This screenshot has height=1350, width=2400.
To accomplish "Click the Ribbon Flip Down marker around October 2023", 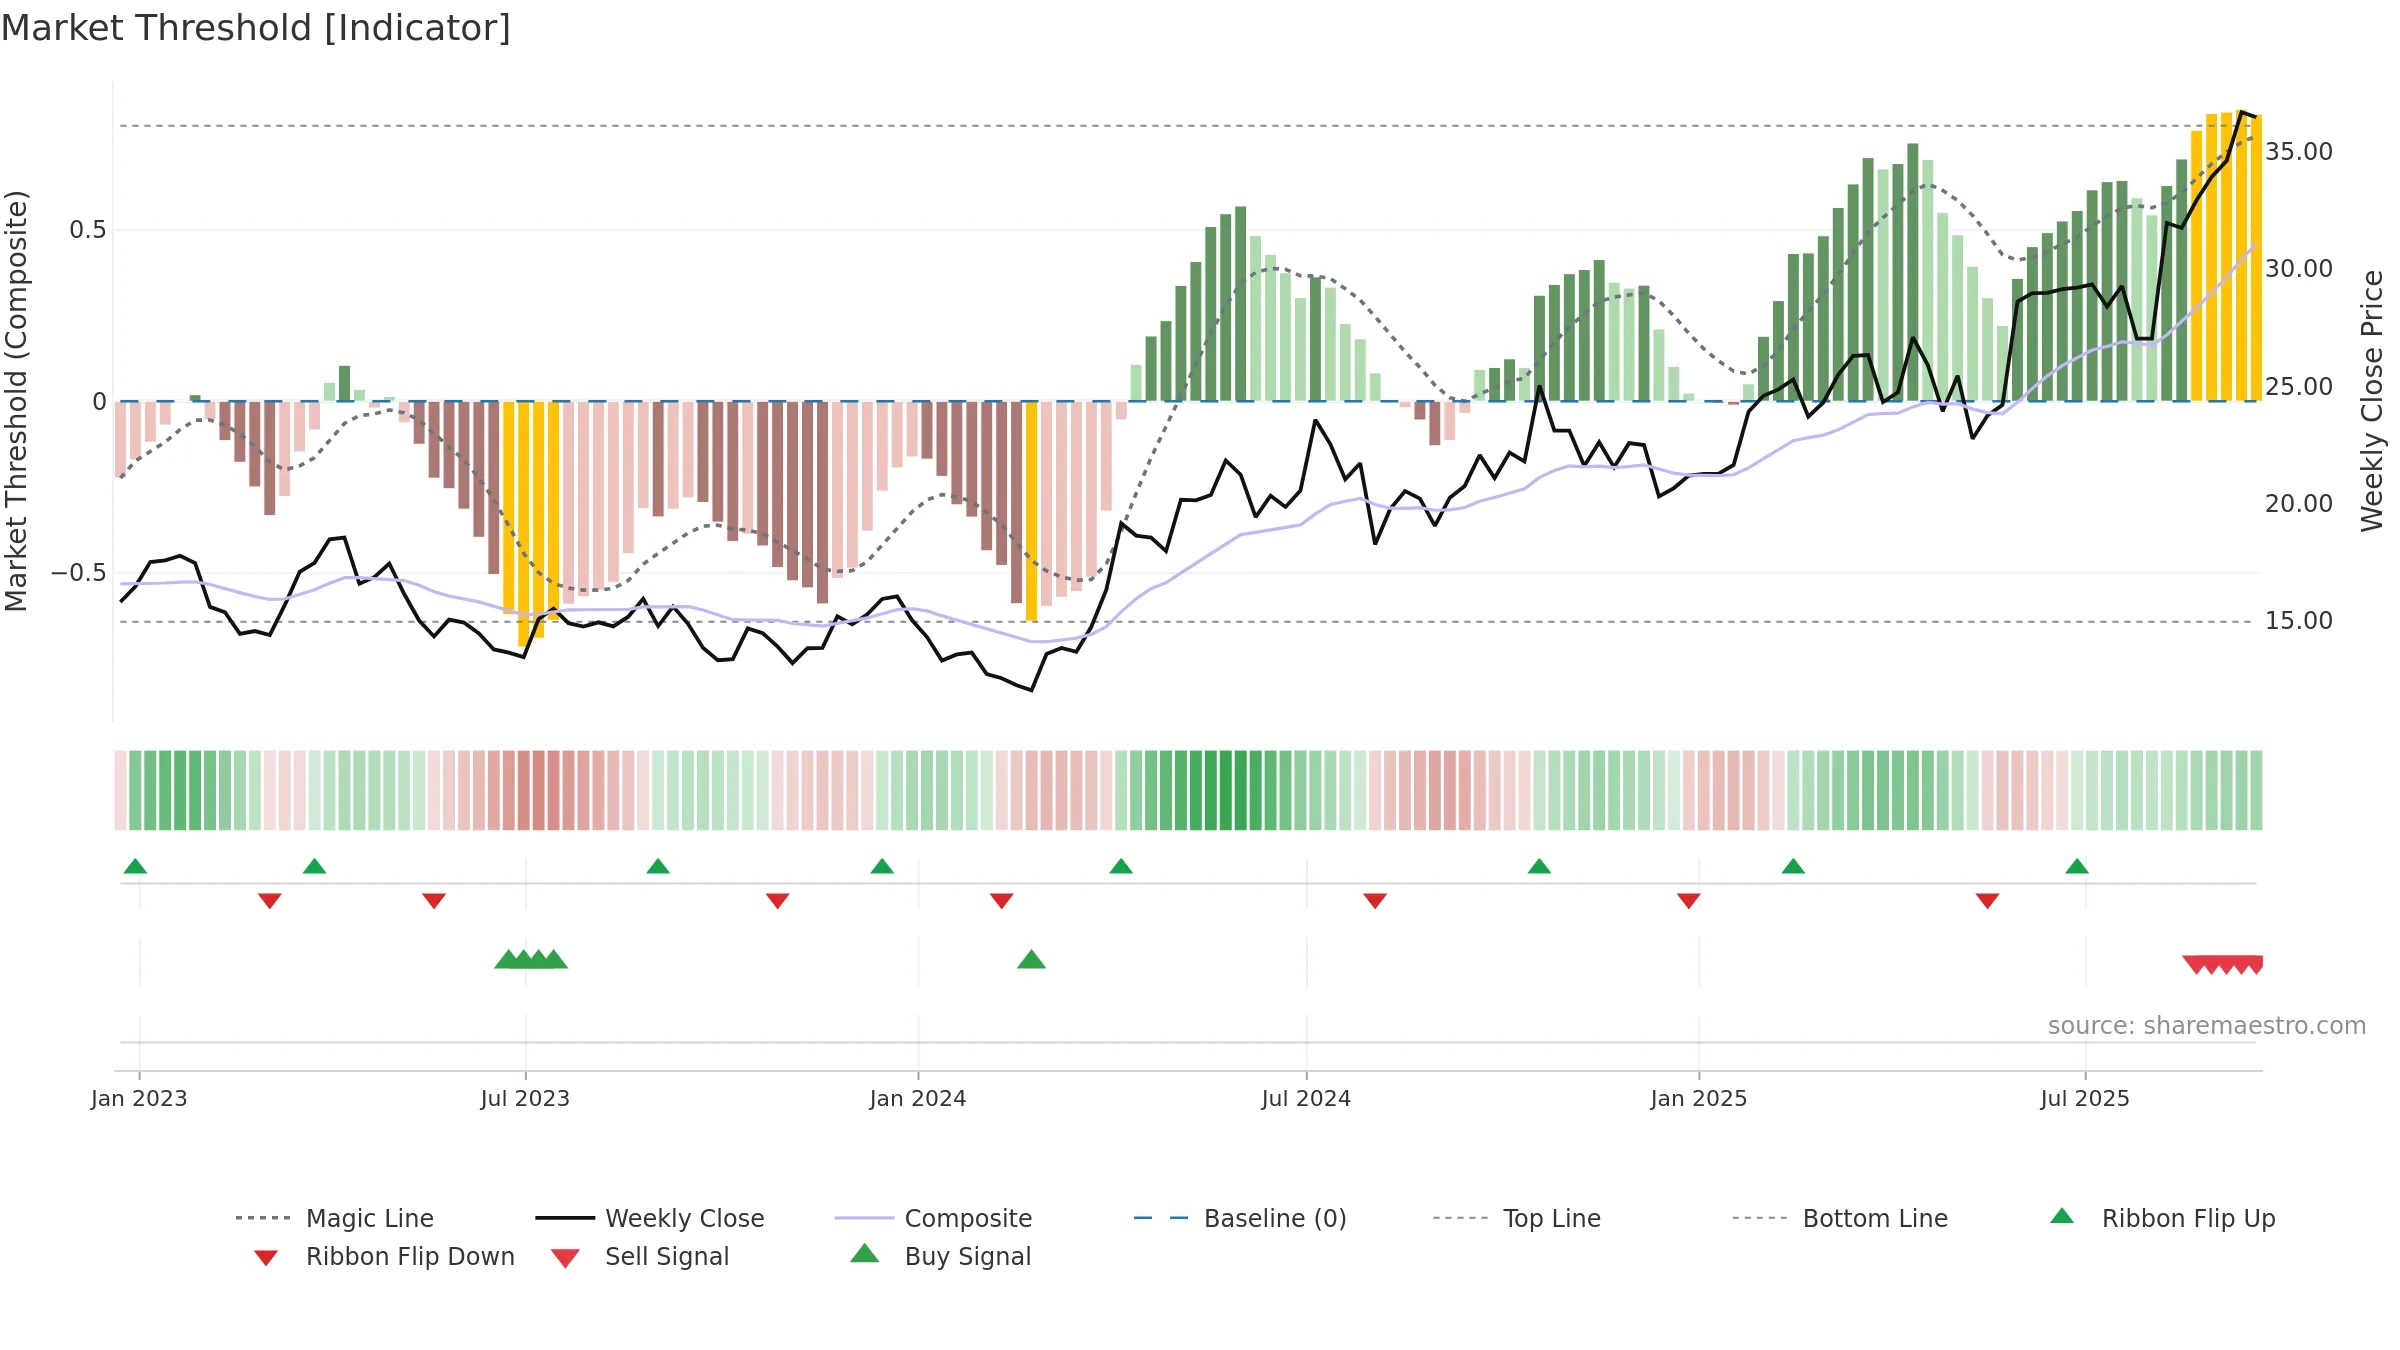I will (x=778, y=901).
